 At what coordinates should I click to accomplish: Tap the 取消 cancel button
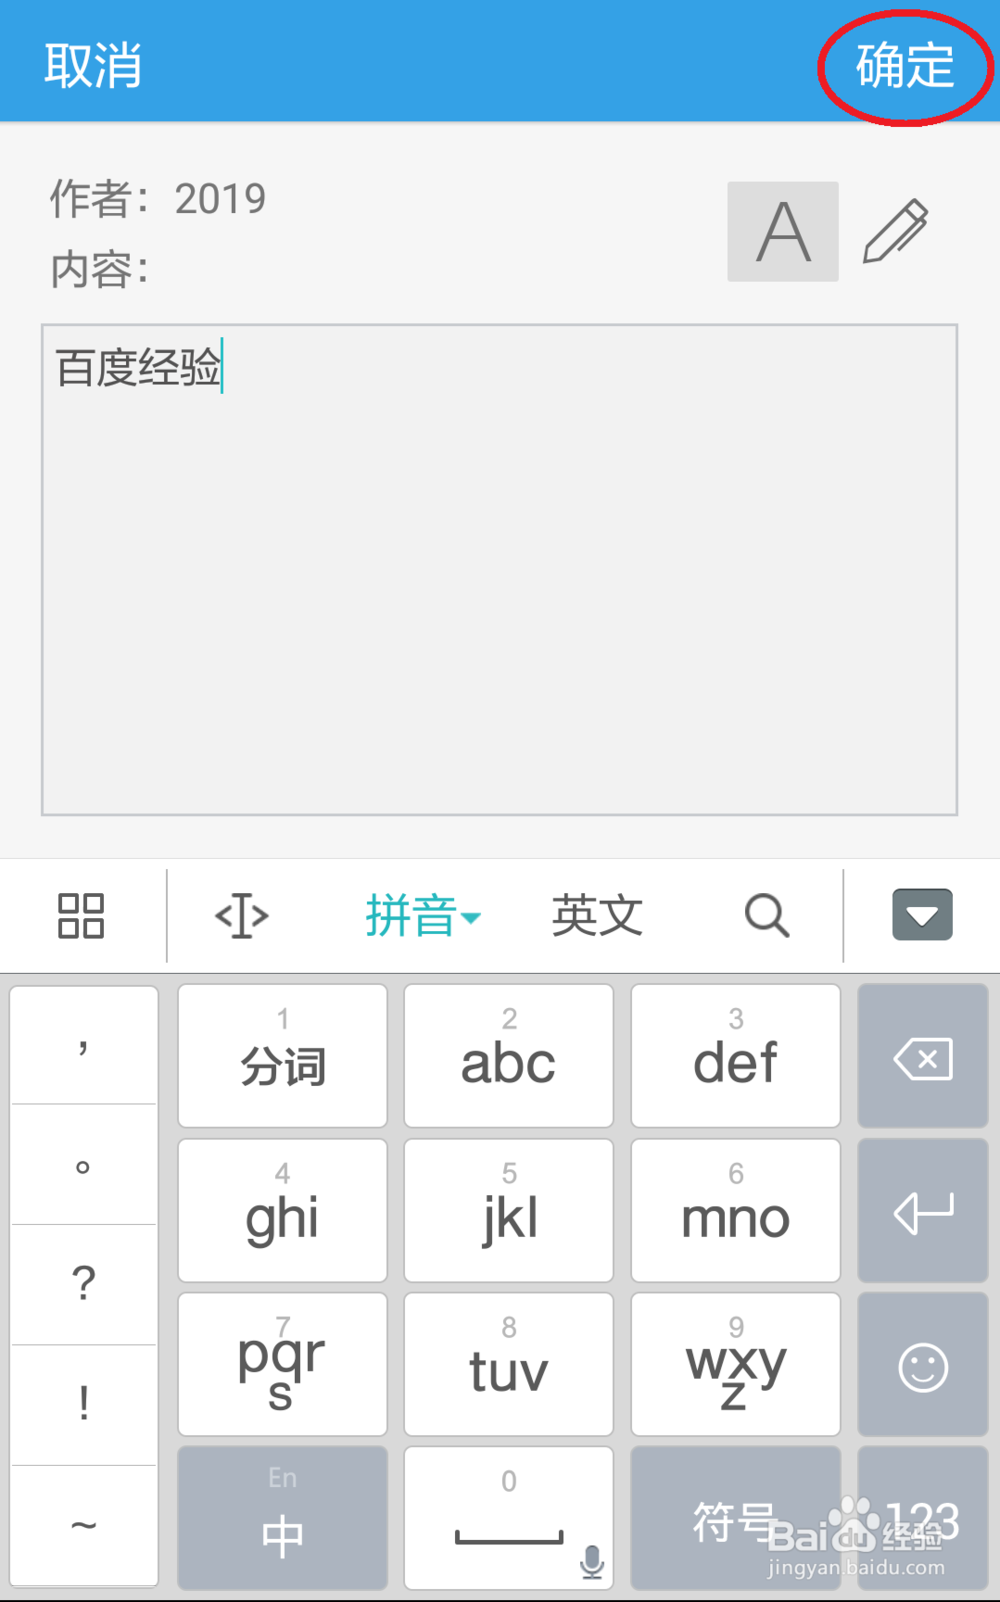[93, 65]
